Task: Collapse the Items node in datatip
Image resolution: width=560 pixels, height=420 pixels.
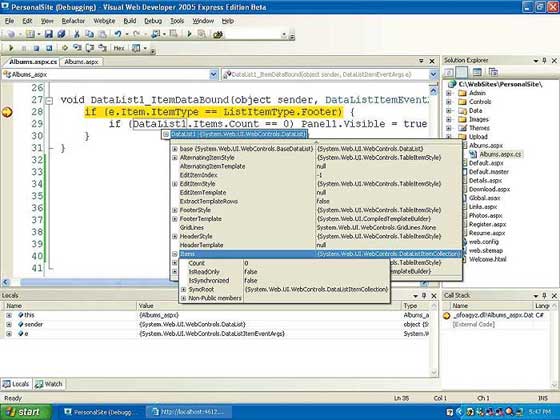Action: pyautogui.click(x=175, y=254)
